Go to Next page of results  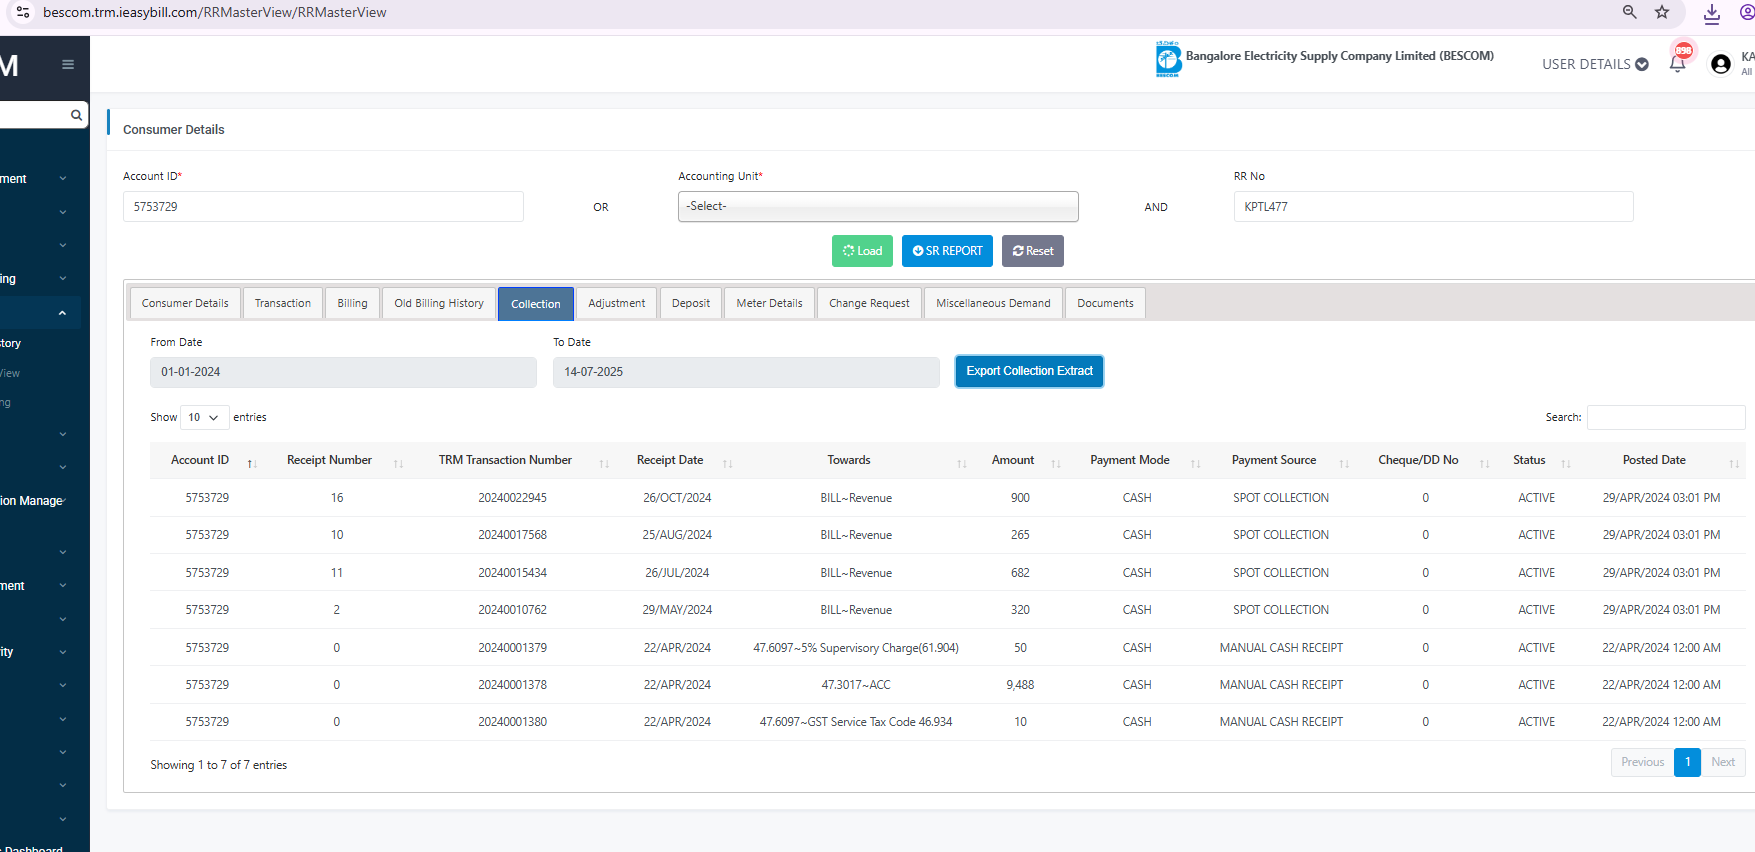click(x=1723, y=762)
